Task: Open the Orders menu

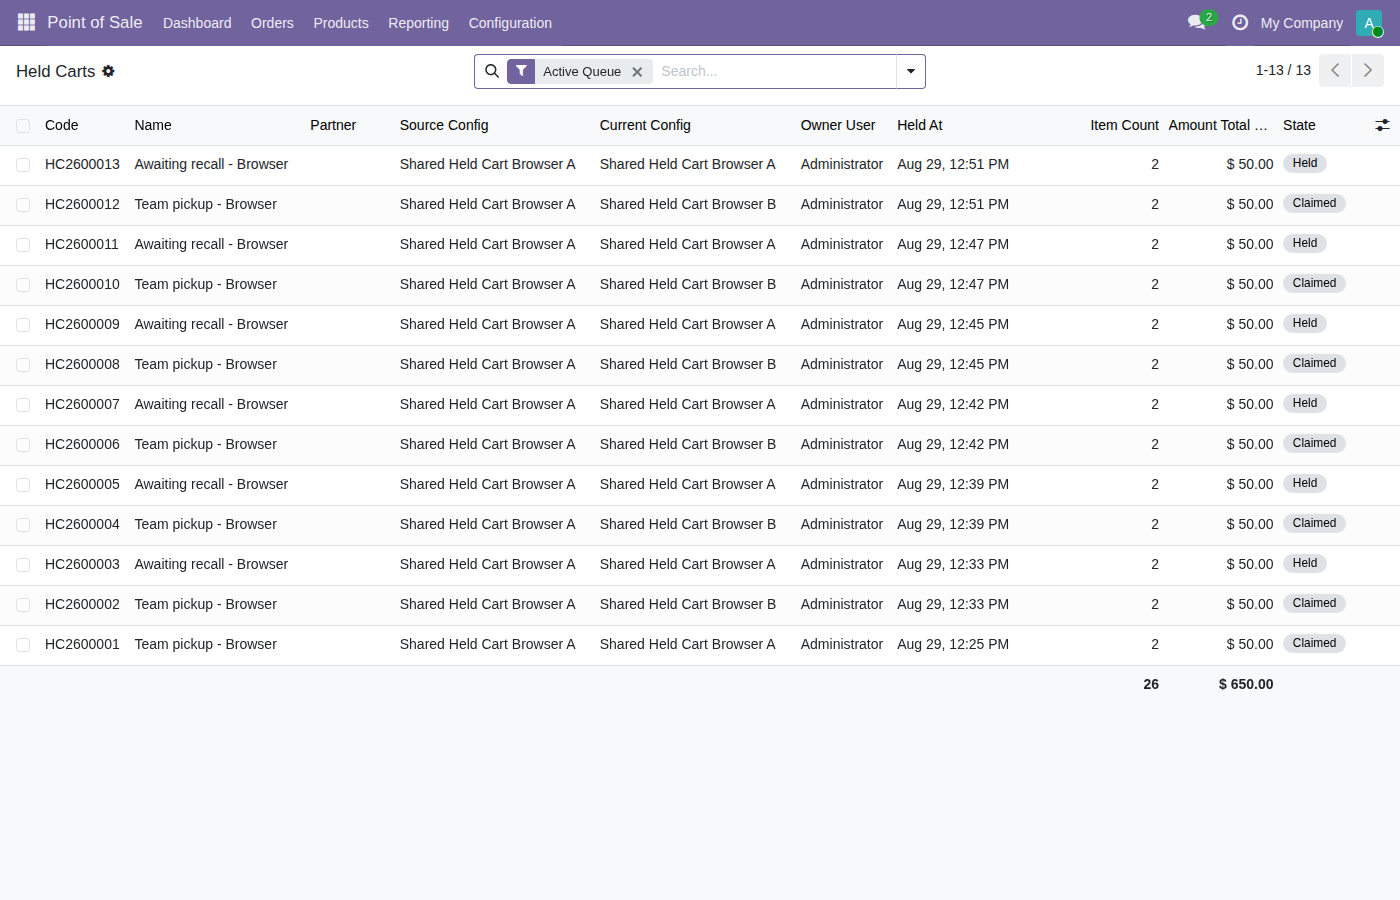Action: (x=272, y=23)
